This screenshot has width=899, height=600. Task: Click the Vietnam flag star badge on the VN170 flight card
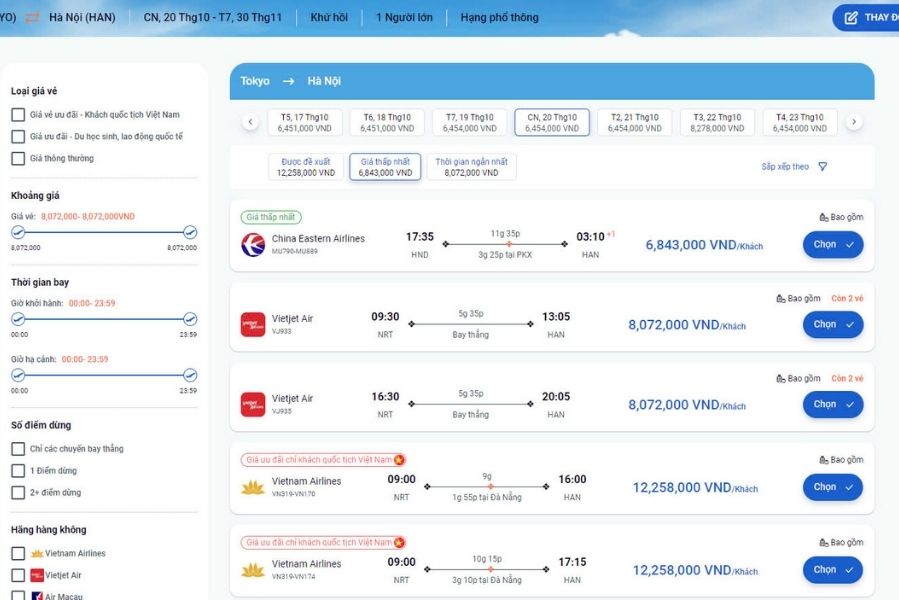tap(399, 460)
